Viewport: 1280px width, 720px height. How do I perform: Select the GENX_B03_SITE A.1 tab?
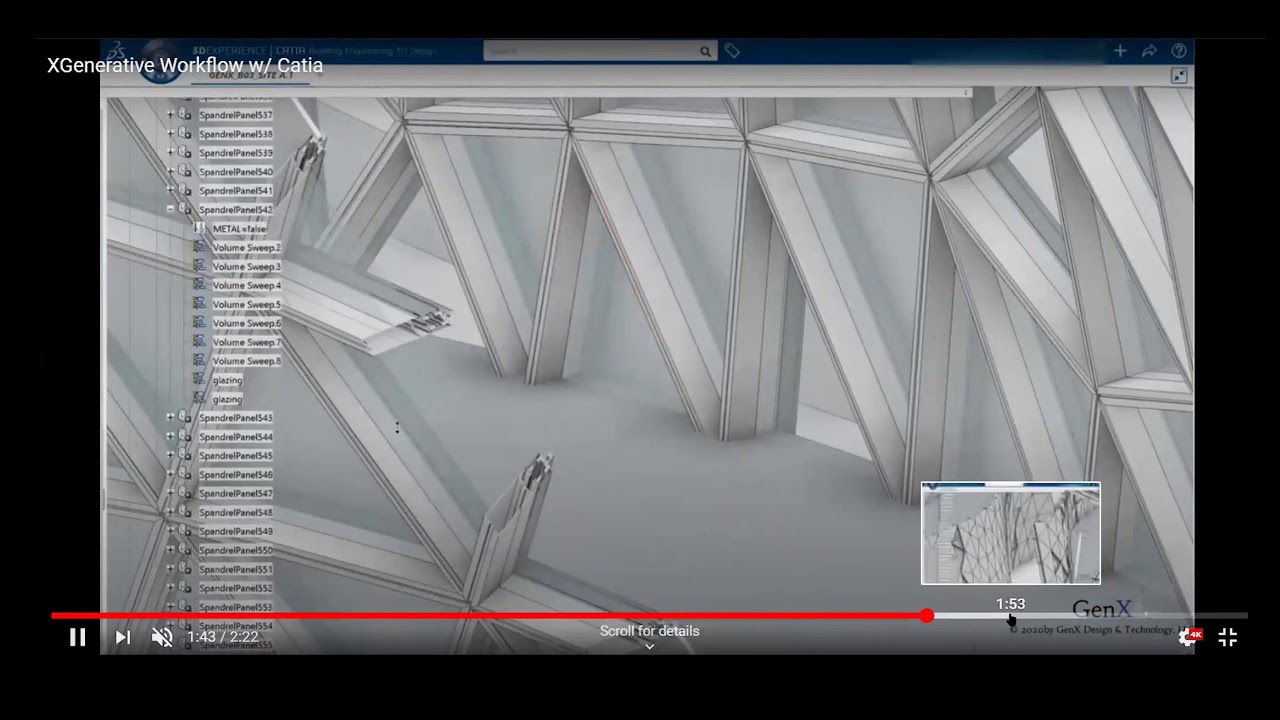tap(250, 76)
